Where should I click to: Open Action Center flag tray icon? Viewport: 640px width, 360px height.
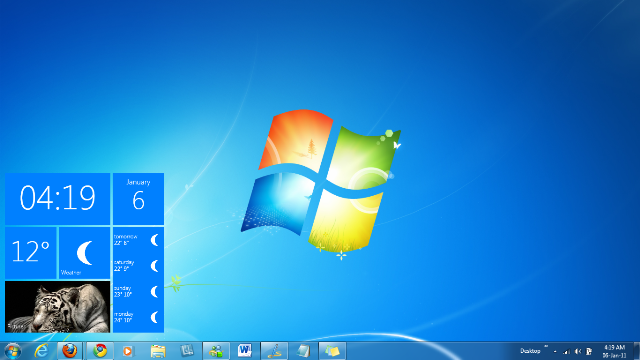[x=589, y=351]
